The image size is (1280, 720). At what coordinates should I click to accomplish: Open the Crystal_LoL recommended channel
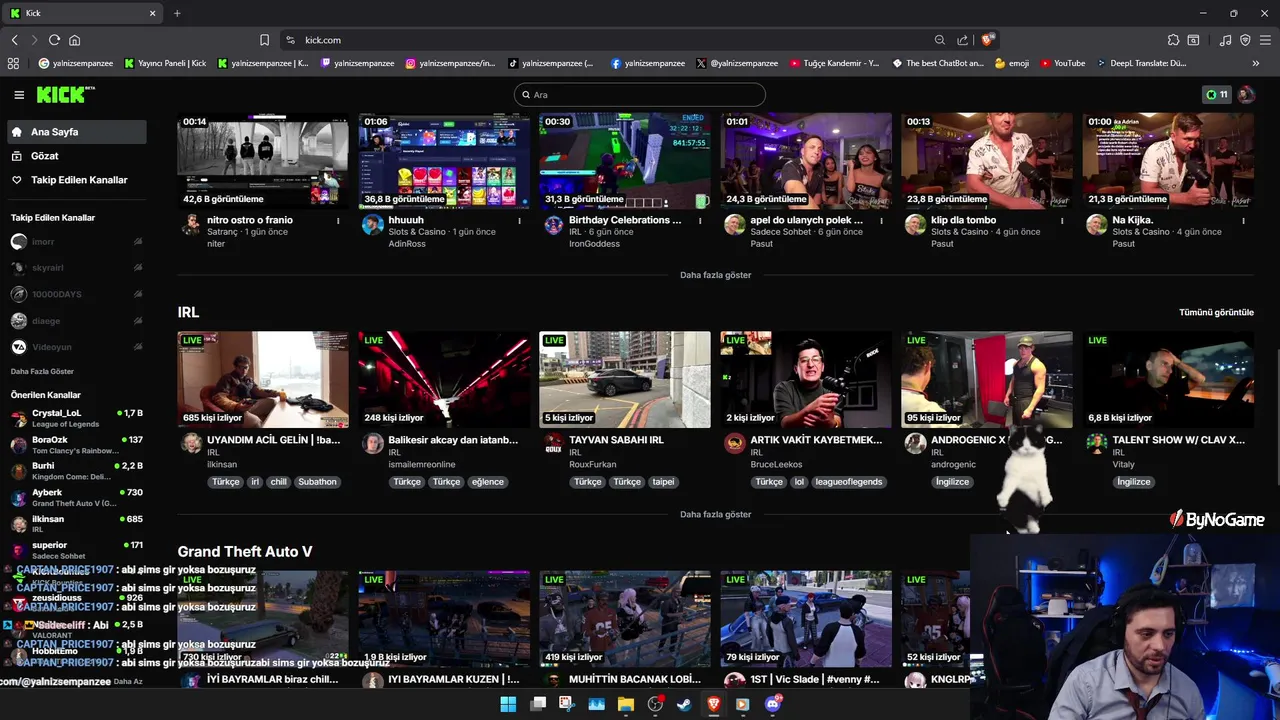(x=76, y=418)
